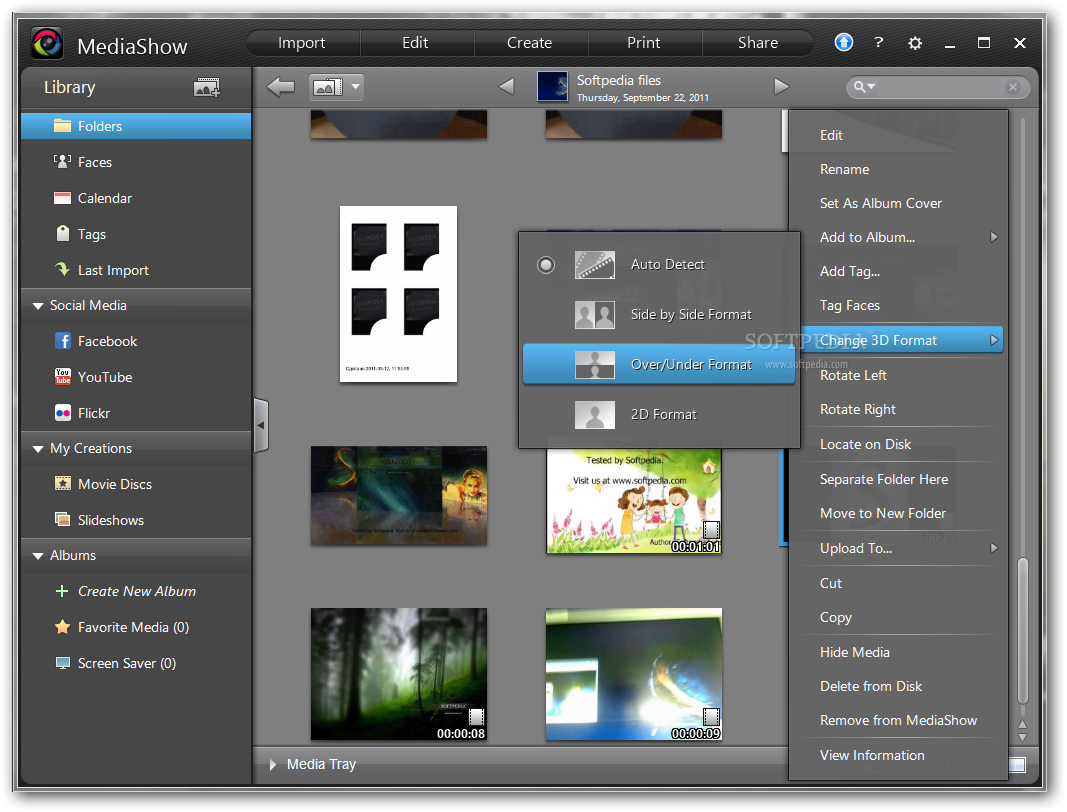Choose Side by Side Format

659,314
